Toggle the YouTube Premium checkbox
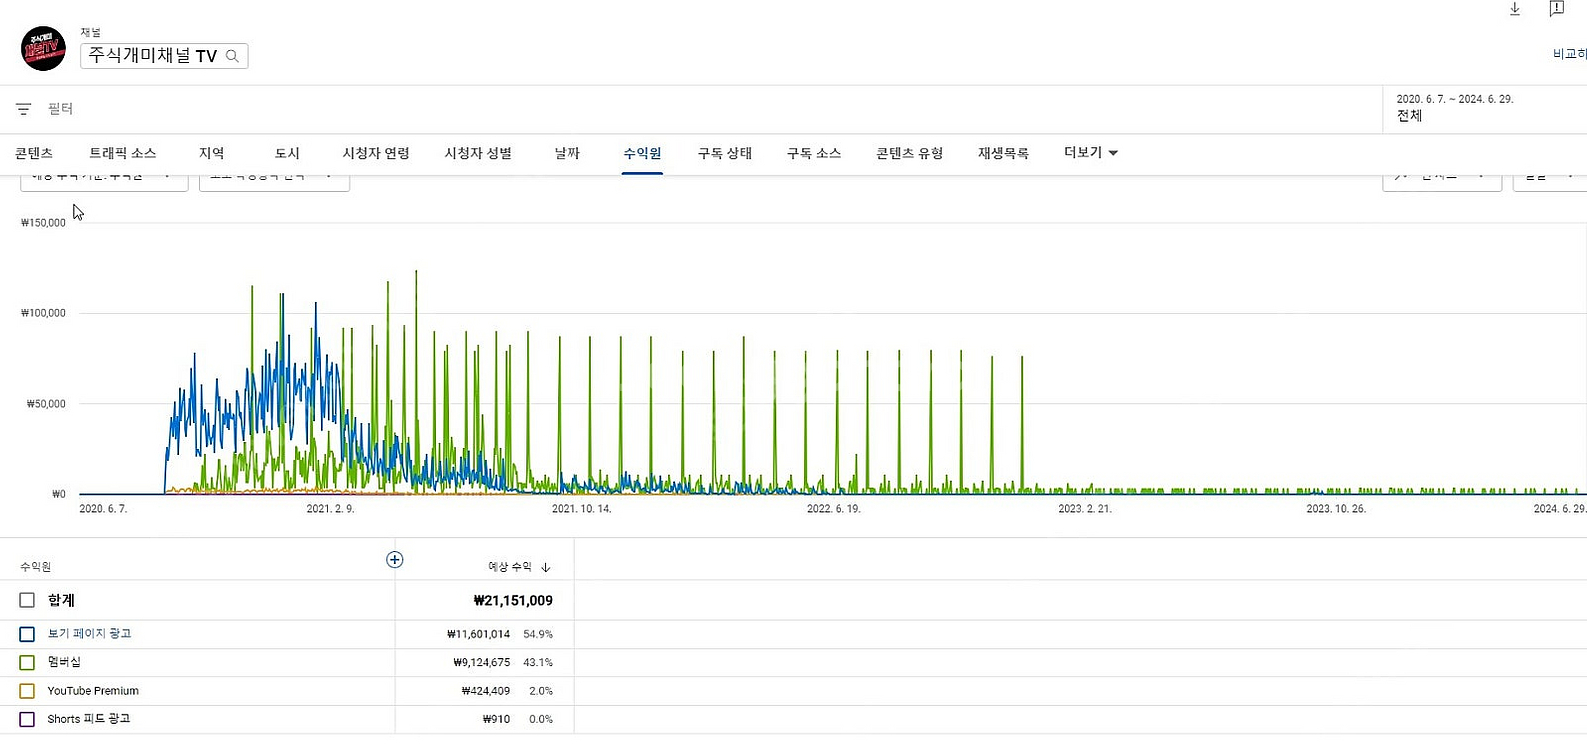The image size is (1587, 750). pyautogui.click(x=27, y=691)
